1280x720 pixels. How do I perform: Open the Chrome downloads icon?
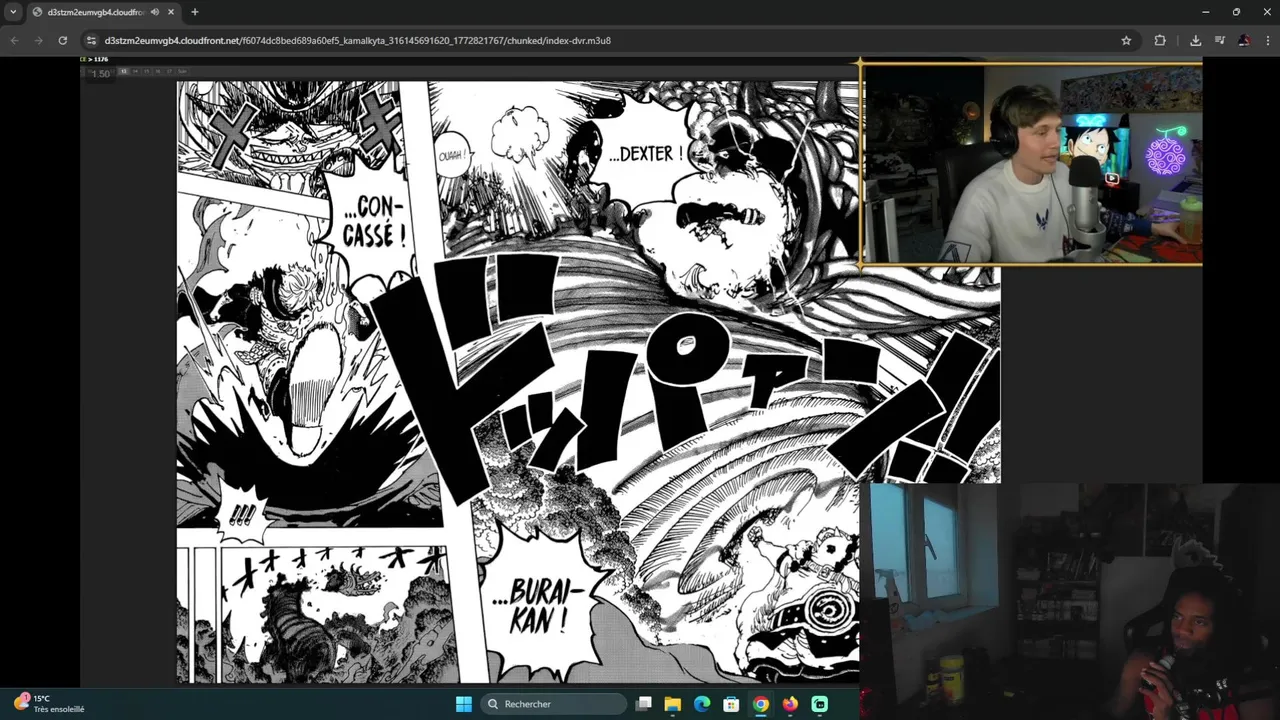pos(1195,40)
